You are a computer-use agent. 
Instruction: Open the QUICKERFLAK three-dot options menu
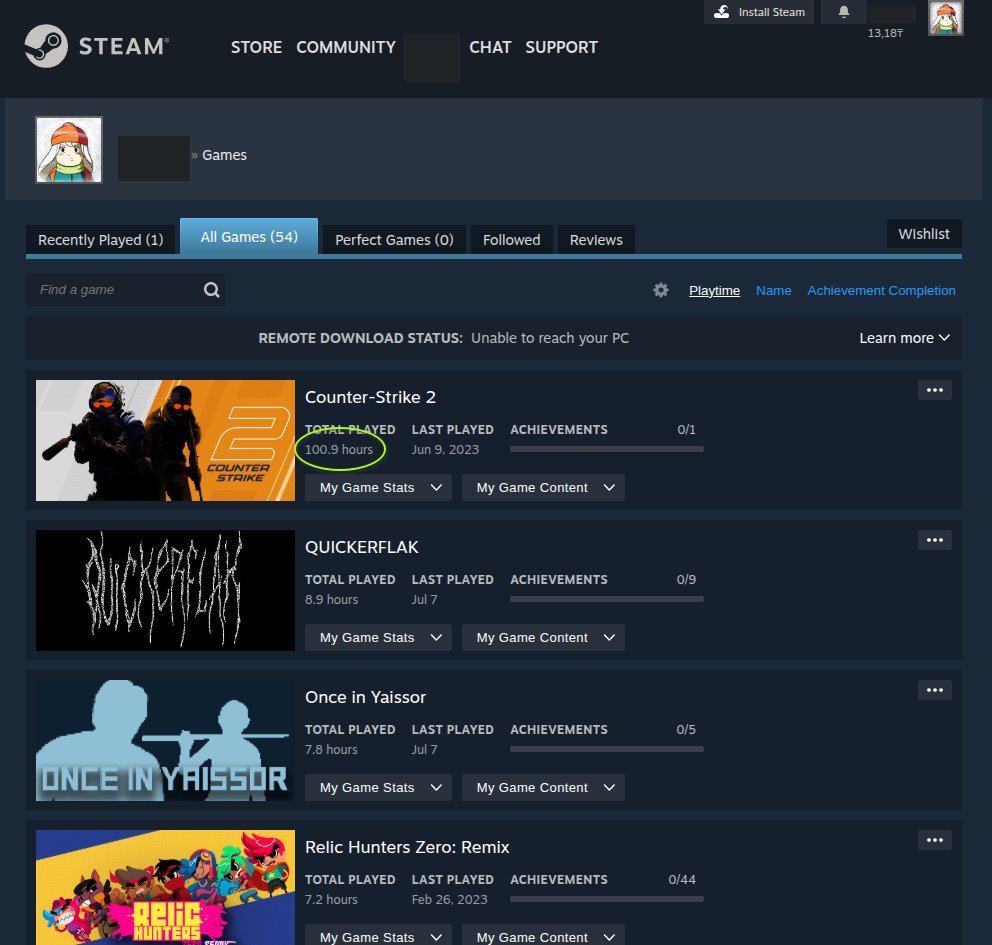click(934, 540)
